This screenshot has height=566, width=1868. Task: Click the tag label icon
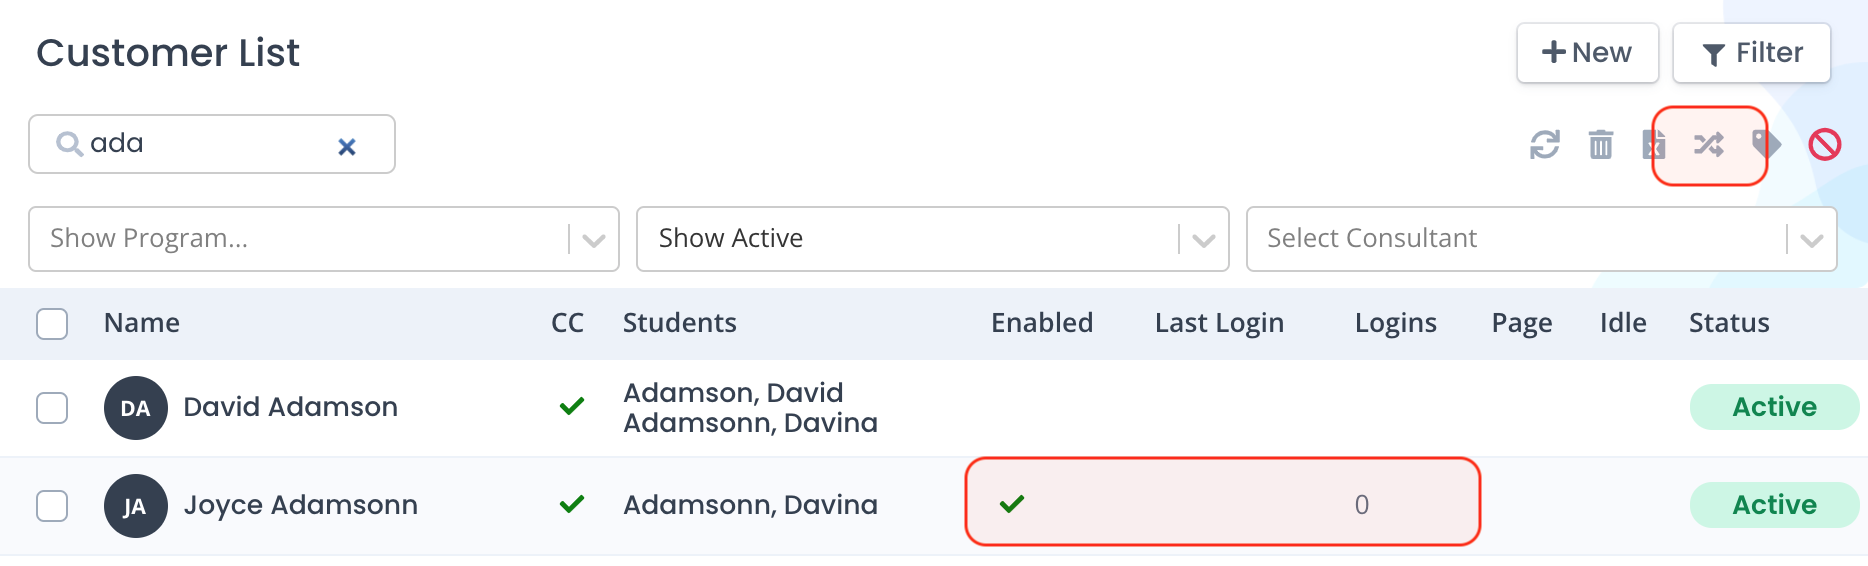coord(1767,145)
